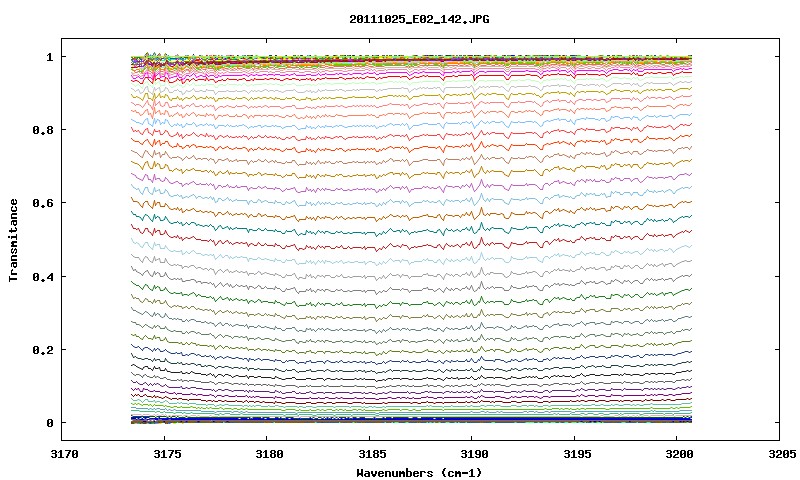800x480 pixels.
Task: Click the y-axis tick label 1
Action: click(49, 57)
